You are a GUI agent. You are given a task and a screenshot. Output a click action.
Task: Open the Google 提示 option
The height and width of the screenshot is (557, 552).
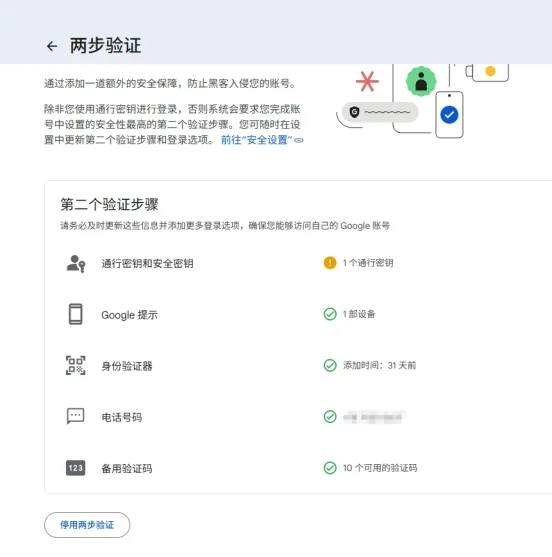[298, 314]
